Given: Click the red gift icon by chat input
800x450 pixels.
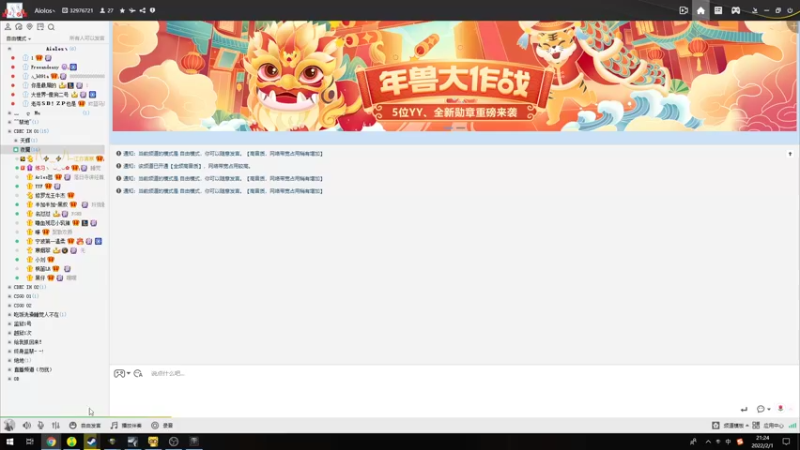Looking at the screenshot, I should pyautogui.click(x=780, y=409).
